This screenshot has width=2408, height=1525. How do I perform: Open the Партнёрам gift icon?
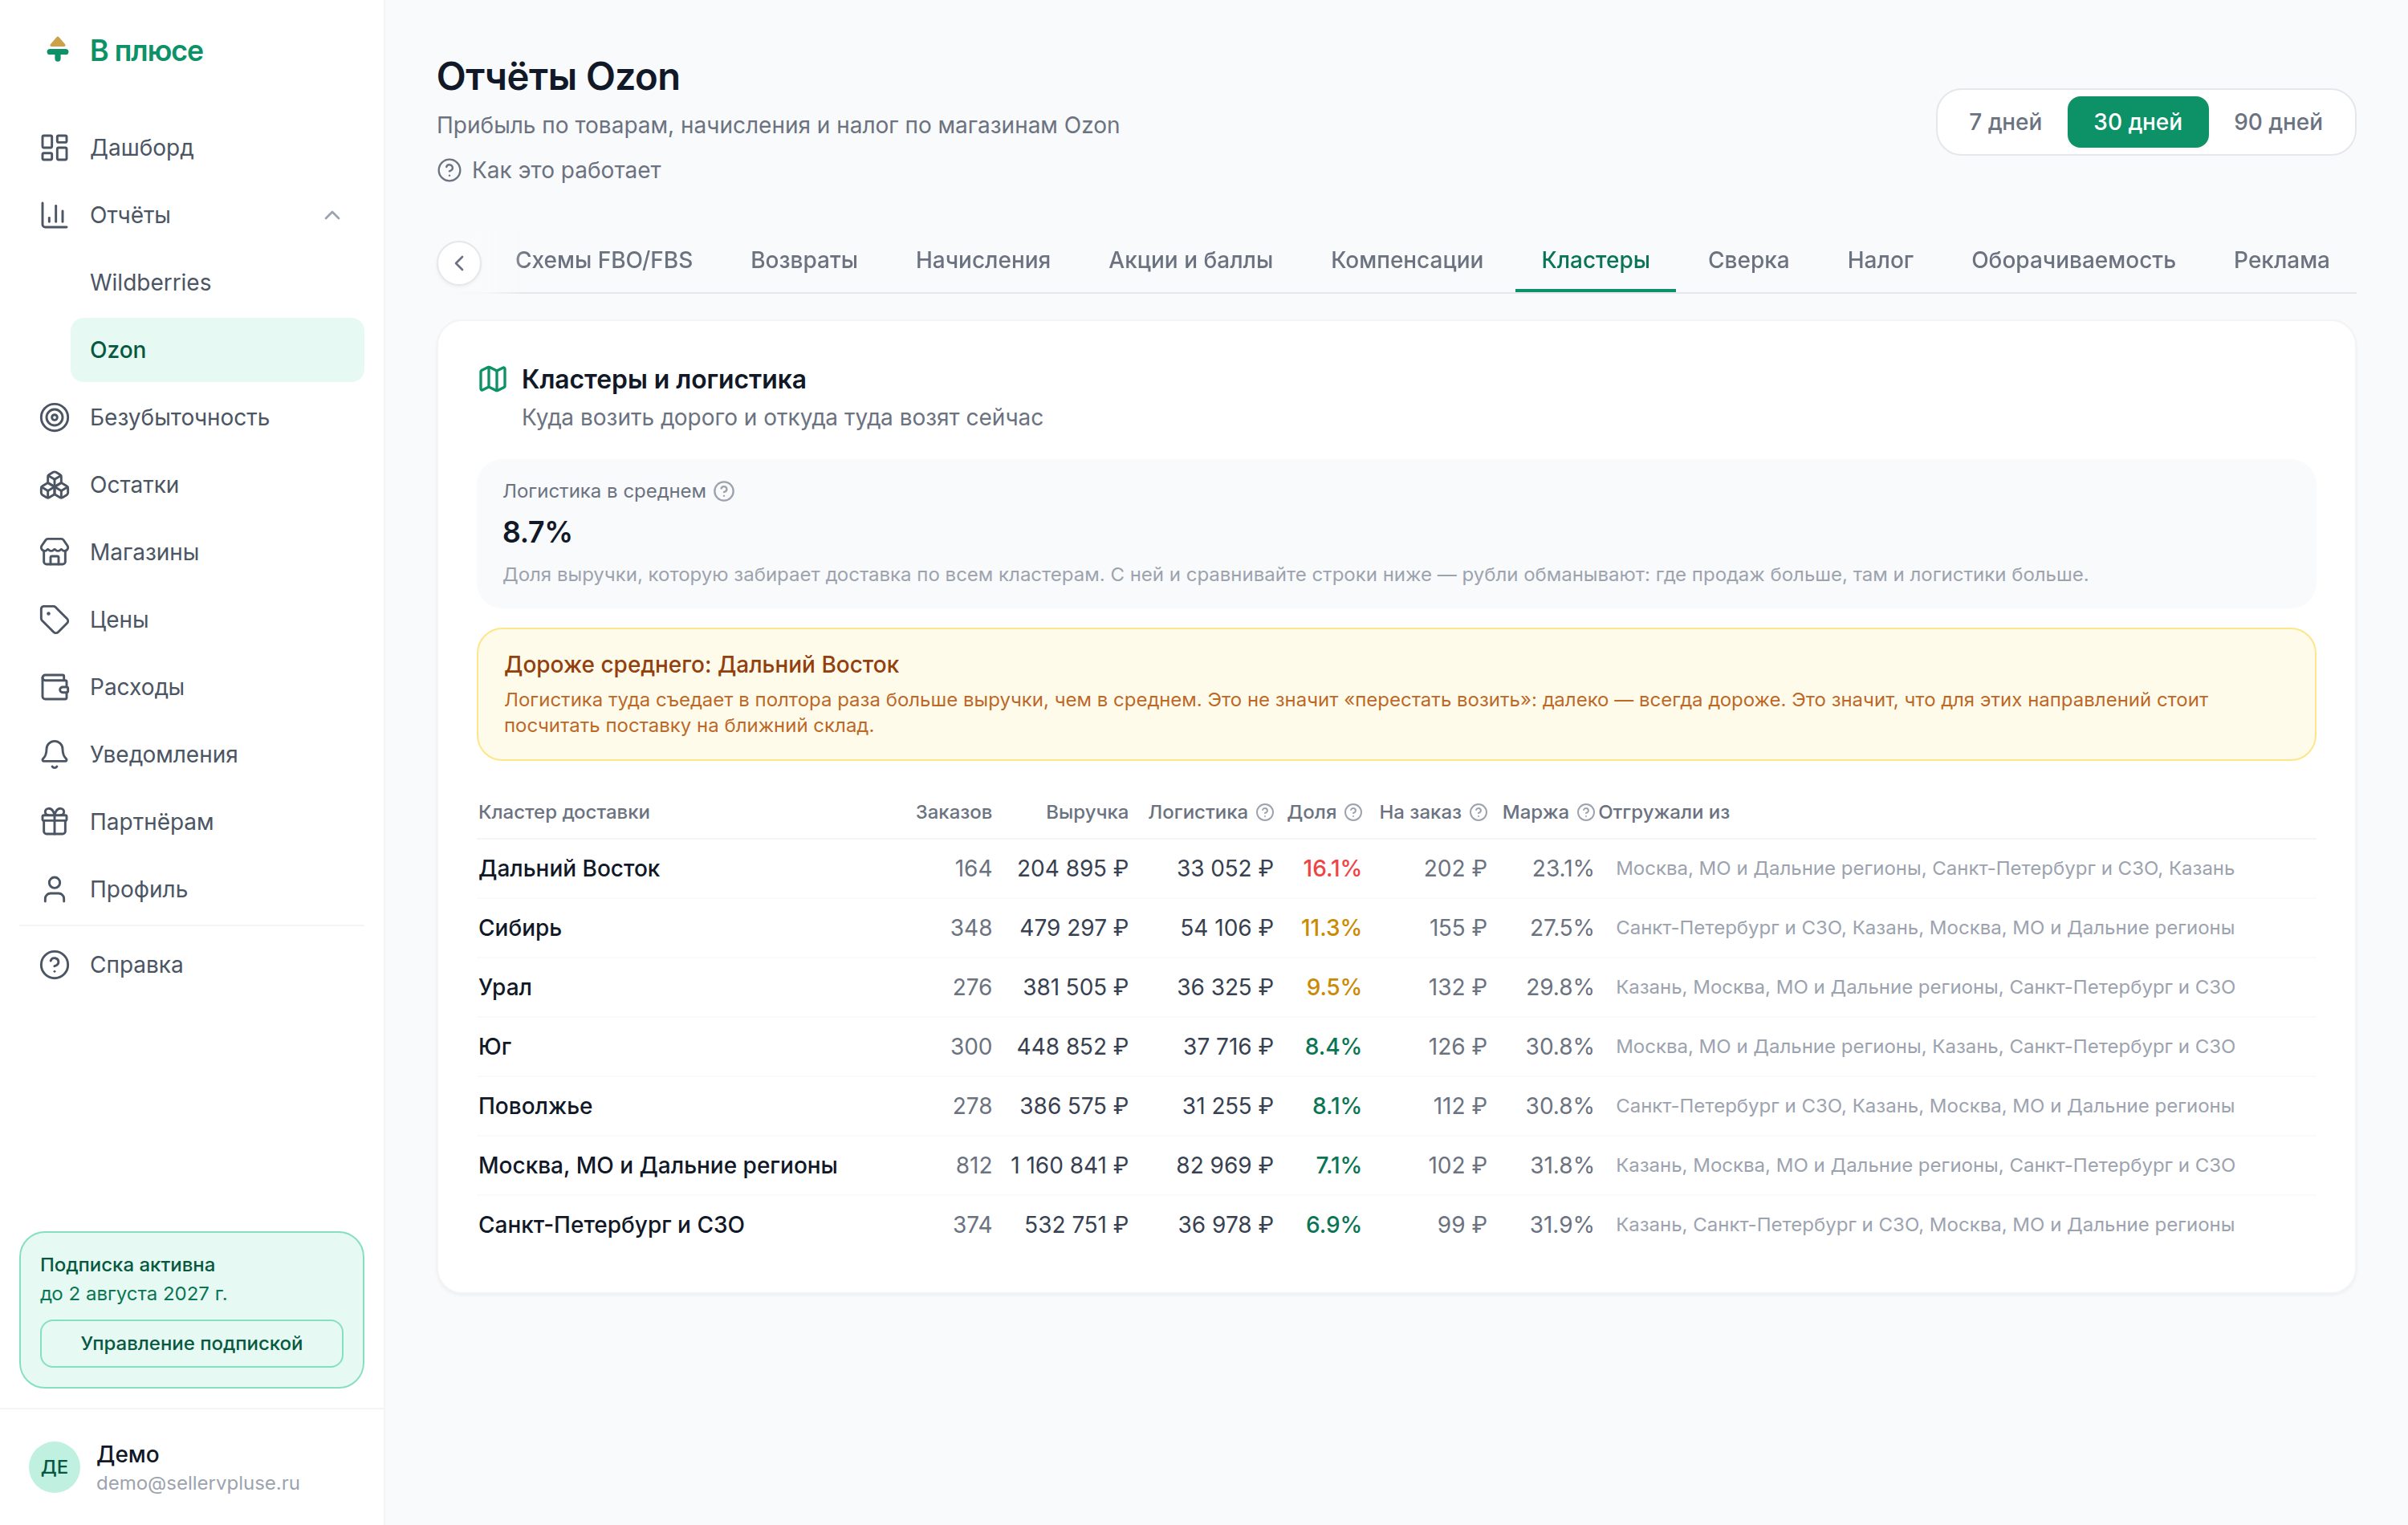tap(54, 822)
